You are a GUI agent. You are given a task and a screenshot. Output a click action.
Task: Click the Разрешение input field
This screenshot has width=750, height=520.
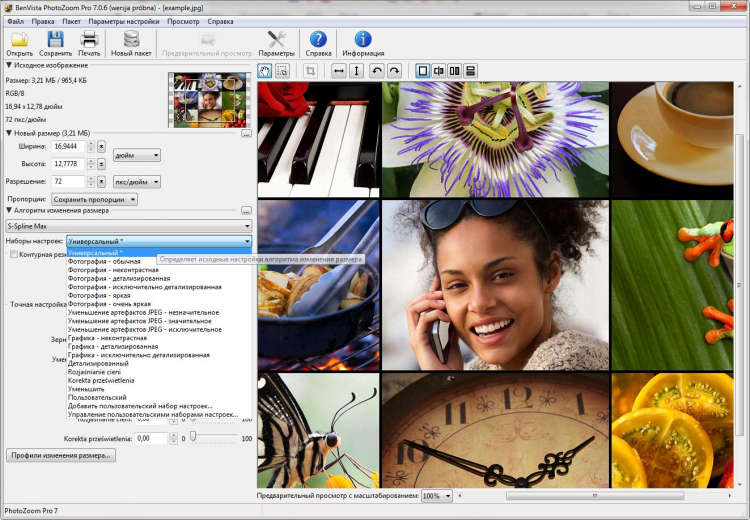point(68,182)
